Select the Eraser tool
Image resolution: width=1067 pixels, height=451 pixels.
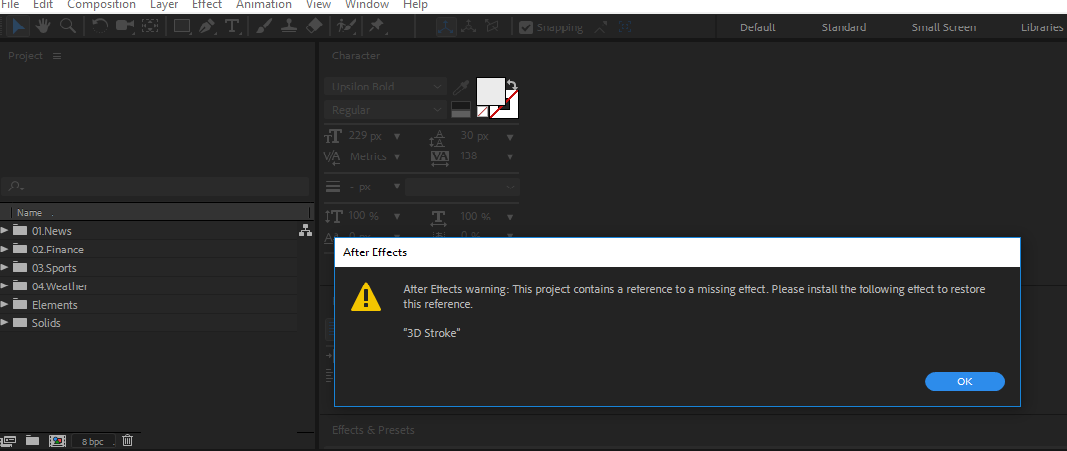(314, 27)
